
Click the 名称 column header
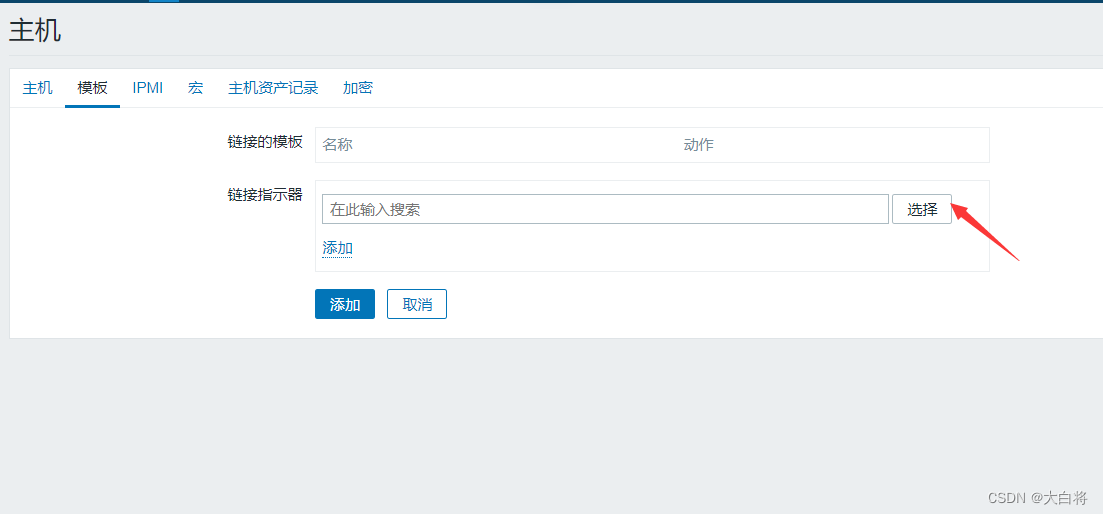click(338, 145)
